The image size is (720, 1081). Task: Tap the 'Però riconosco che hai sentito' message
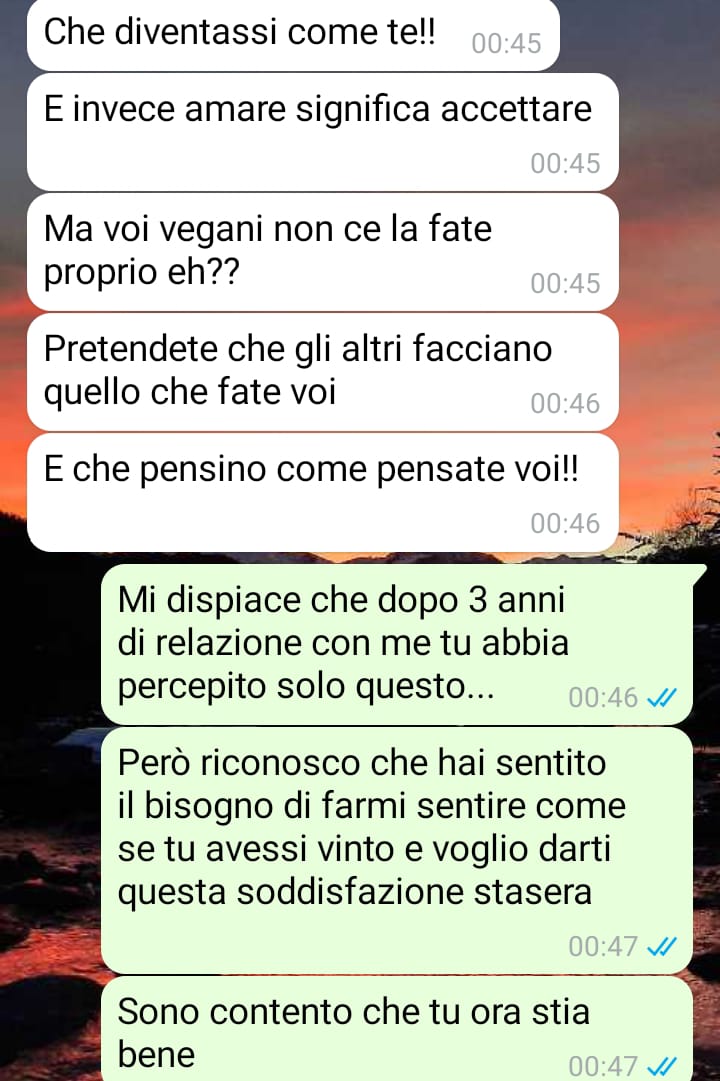tap(397, 851)
